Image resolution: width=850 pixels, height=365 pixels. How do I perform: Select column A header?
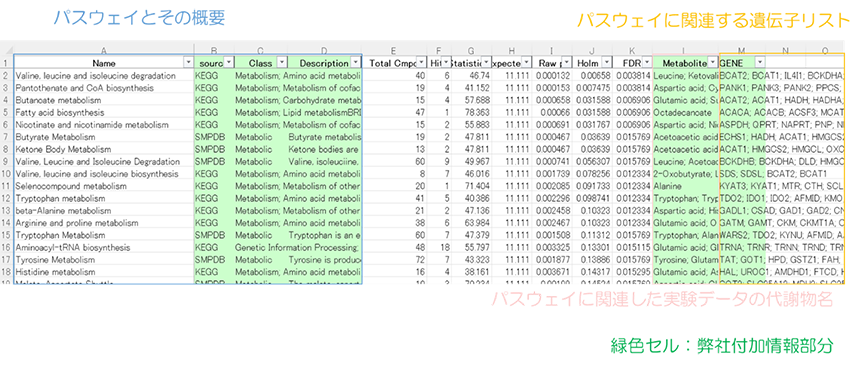[x=104, y=50]
